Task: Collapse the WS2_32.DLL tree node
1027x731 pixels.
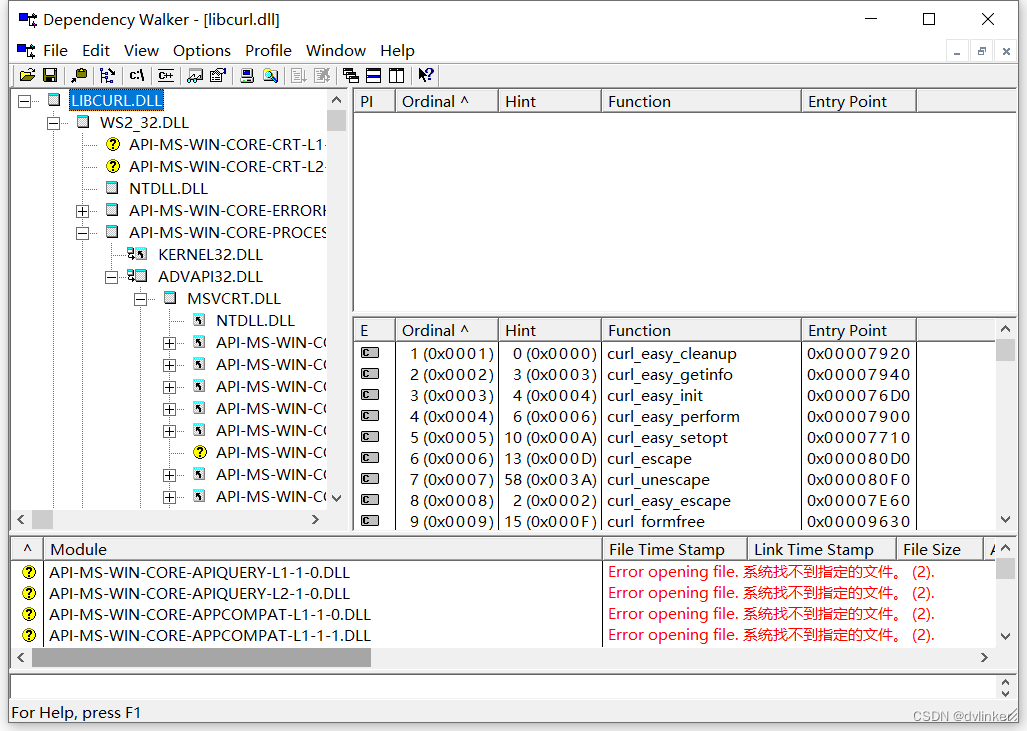Action: (54, 123)
